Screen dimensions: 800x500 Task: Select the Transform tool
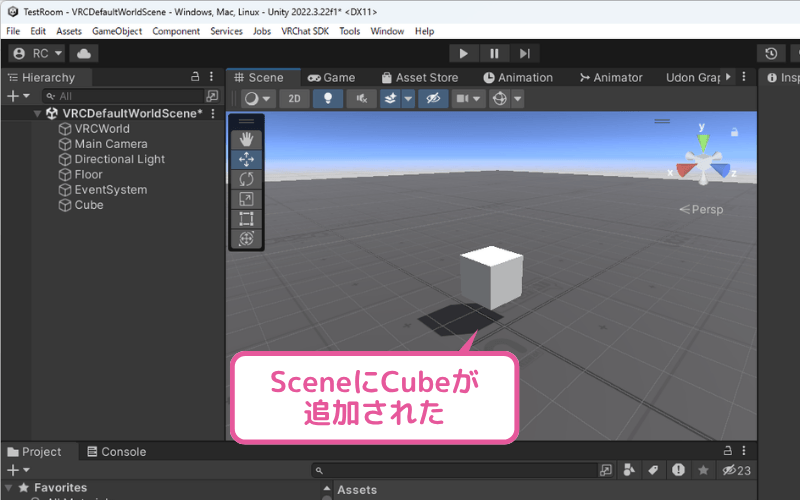coord(246,239)
